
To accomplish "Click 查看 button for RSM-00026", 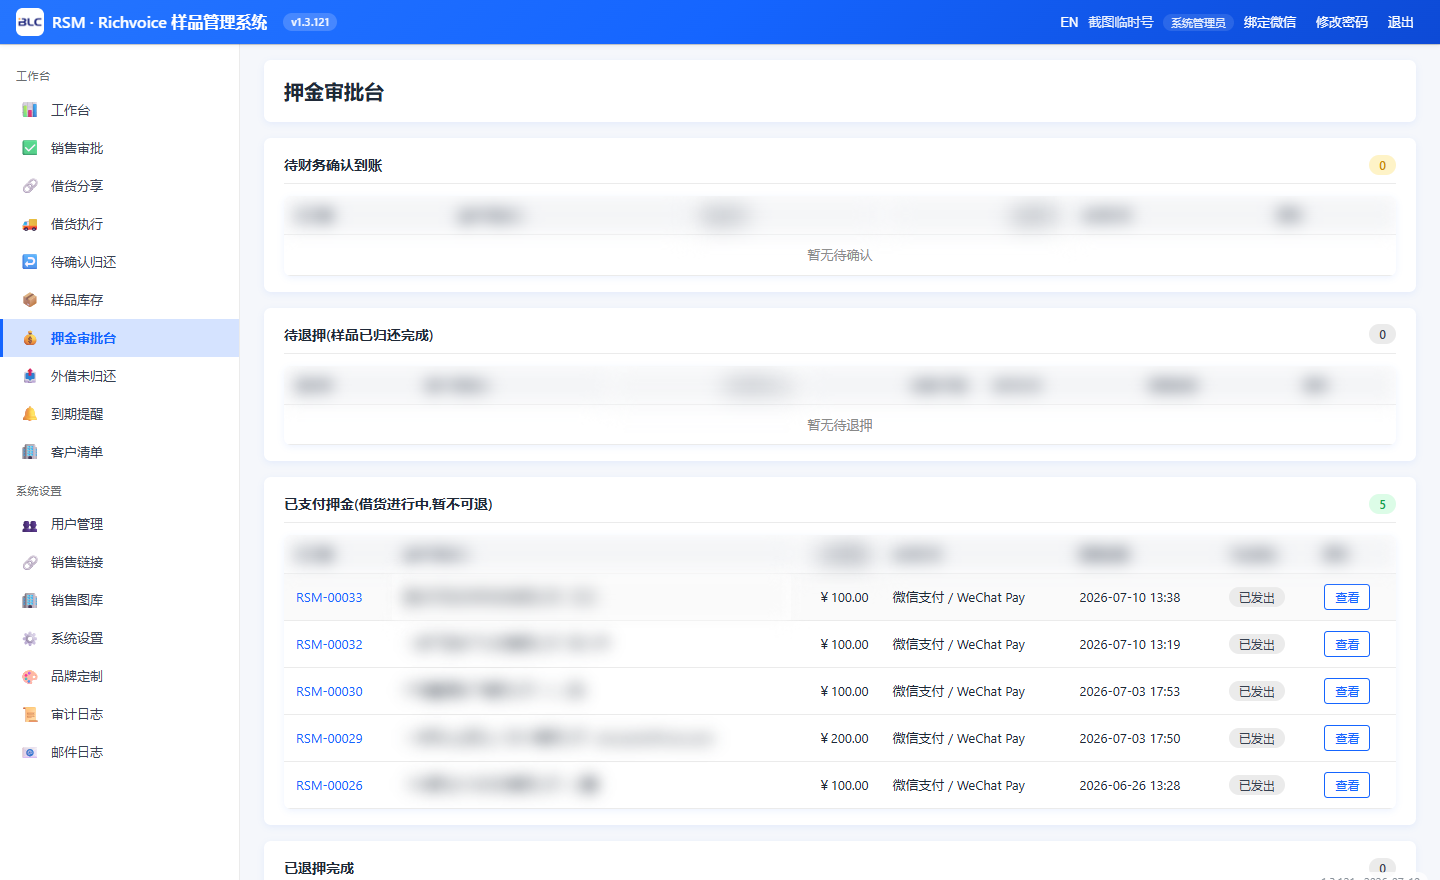I will (1347, 785).
